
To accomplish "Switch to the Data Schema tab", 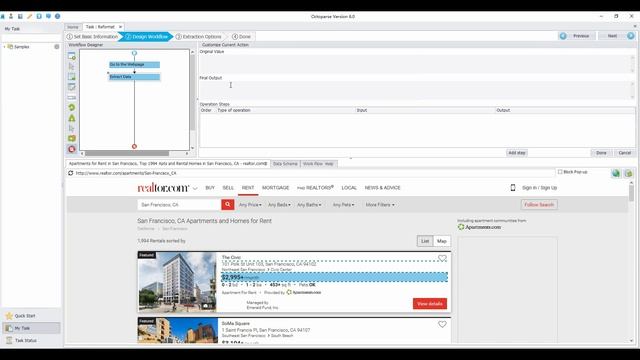I will (285, 164).
